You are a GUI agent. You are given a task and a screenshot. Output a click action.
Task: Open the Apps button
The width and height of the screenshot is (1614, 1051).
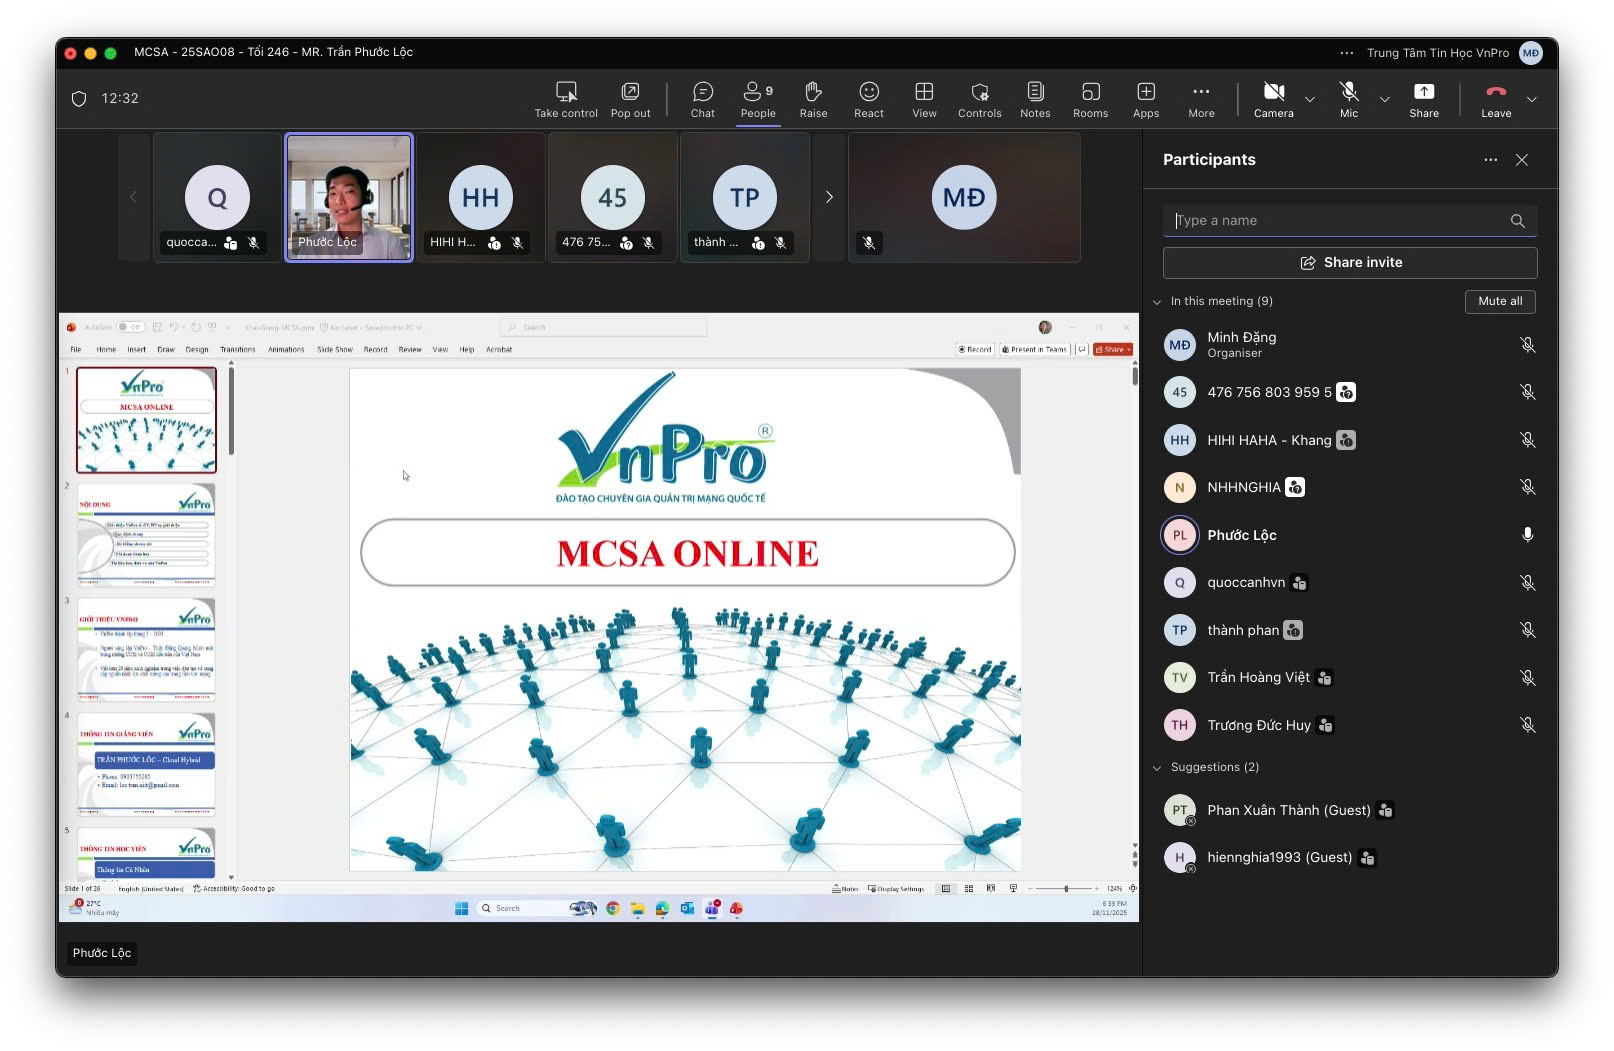[x=1146, y=99]
